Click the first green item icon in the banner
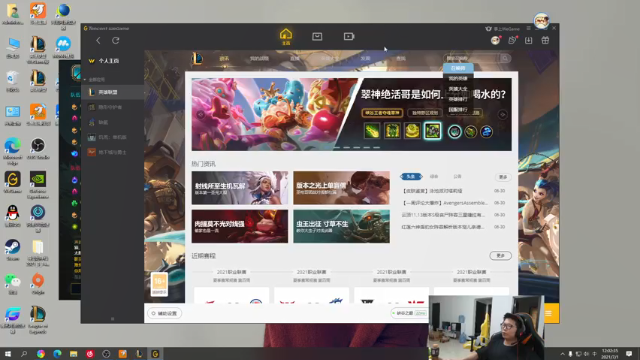Image resolution: width=640 pixels, height=360 pixels. click(x=372, y=131)
